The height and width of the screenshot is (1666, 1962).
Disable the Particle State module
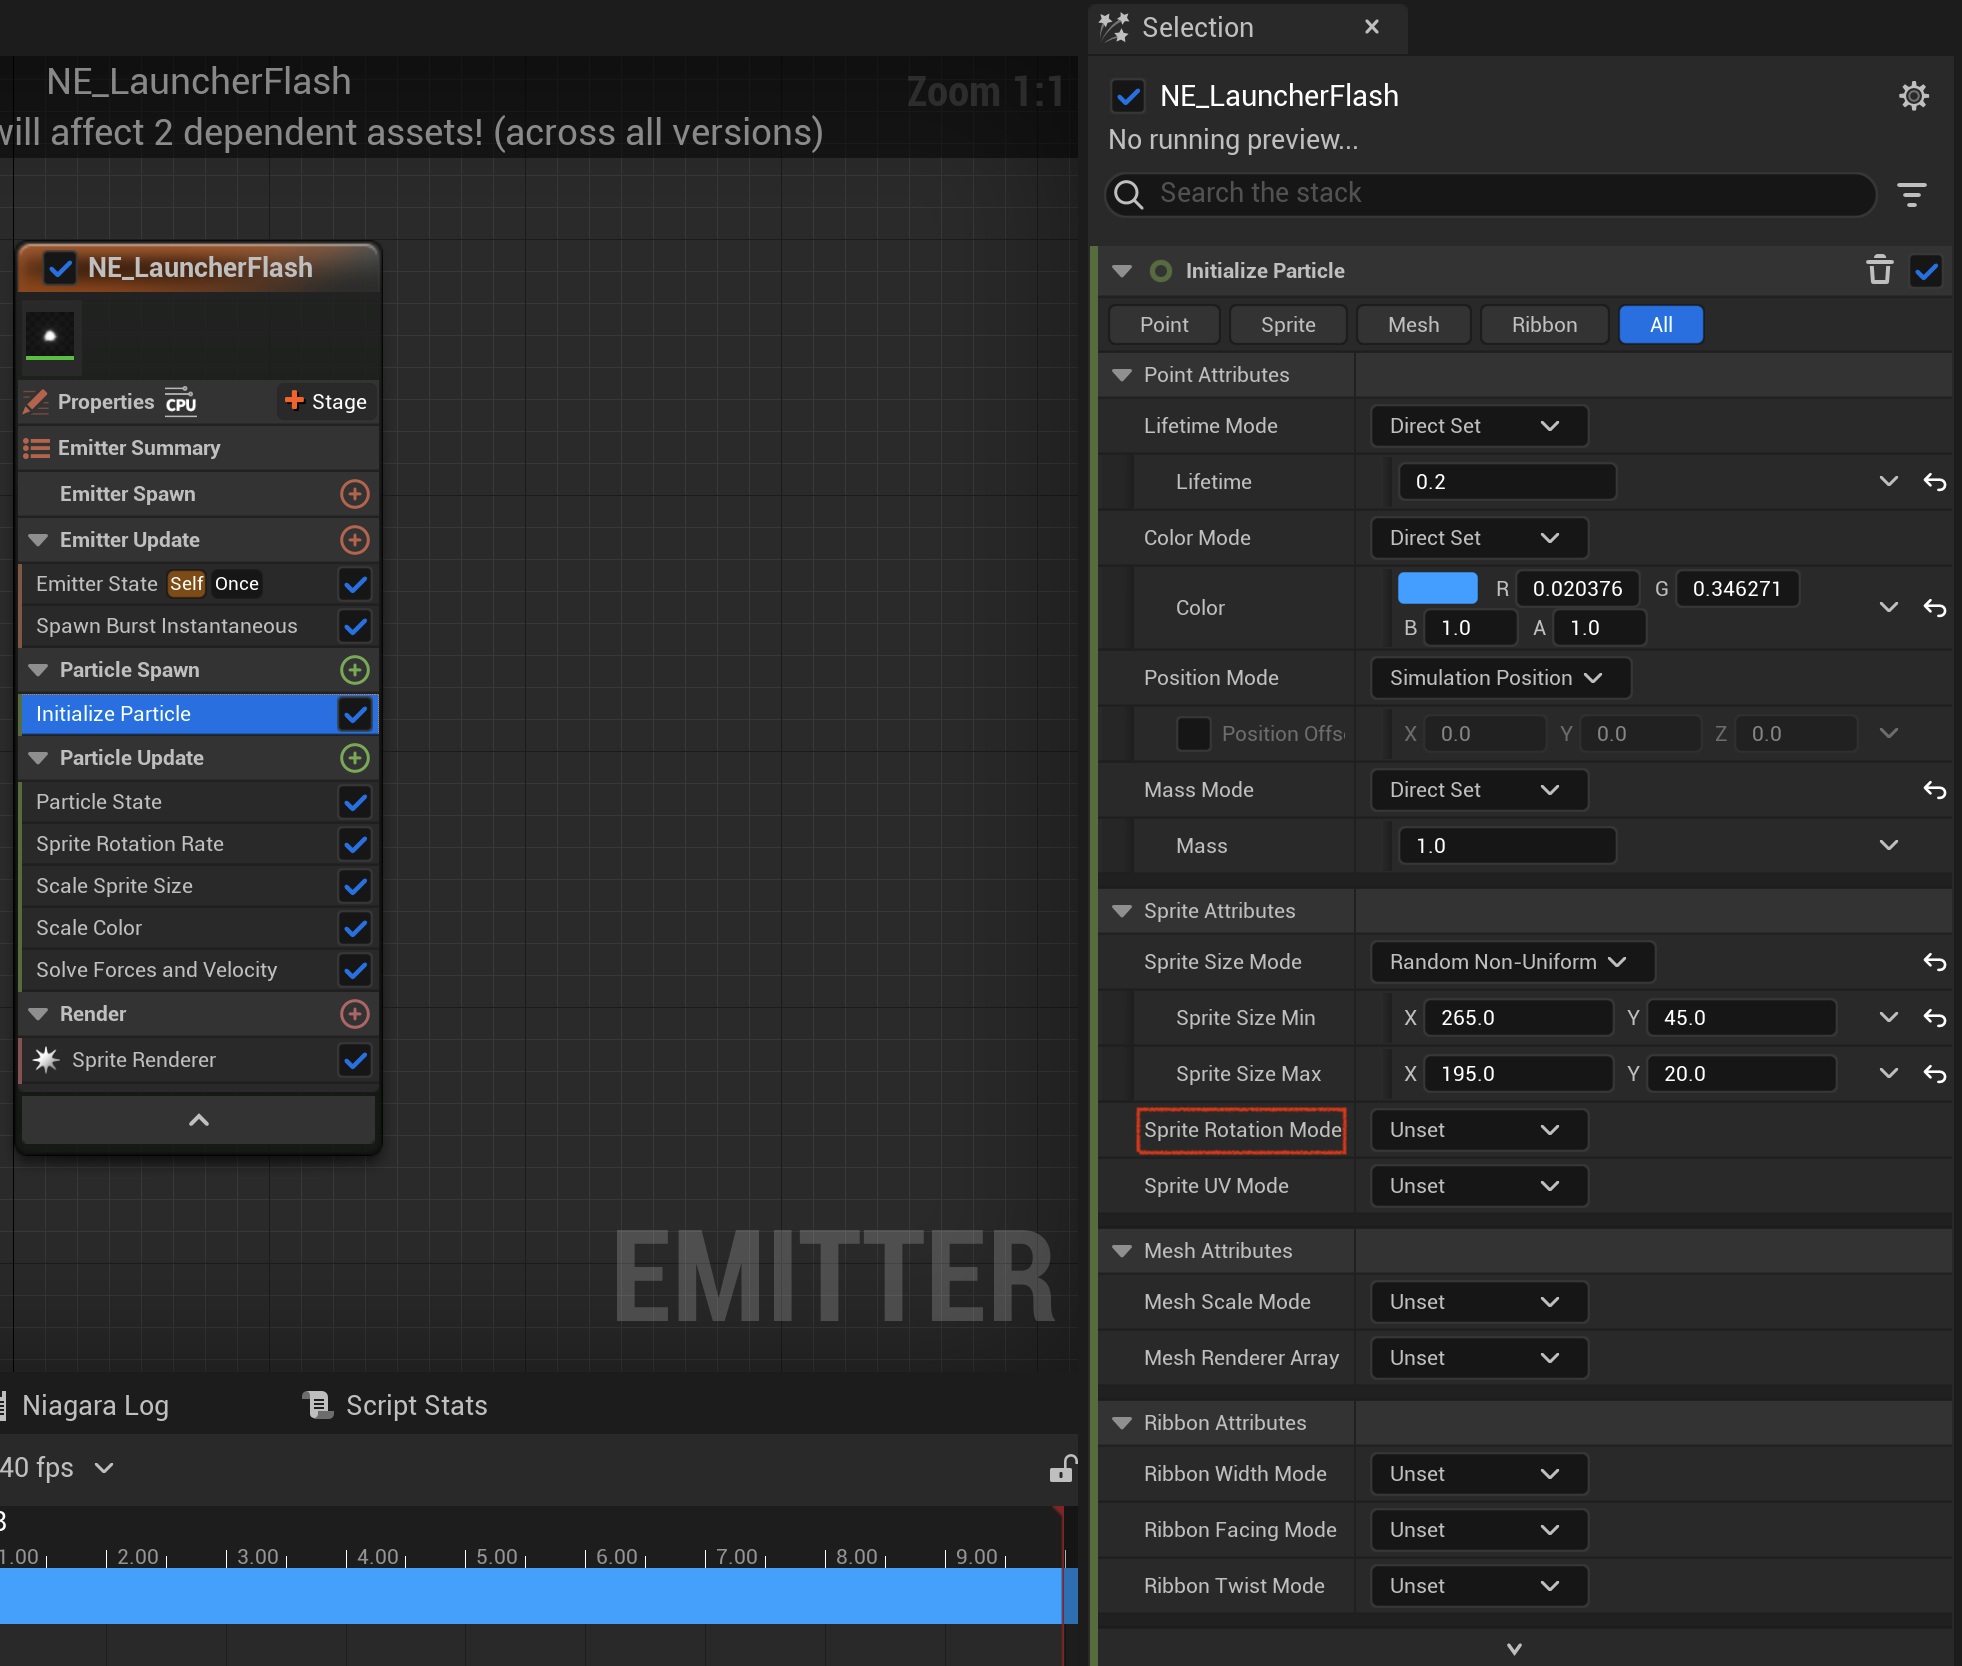(x=355, y=802)
